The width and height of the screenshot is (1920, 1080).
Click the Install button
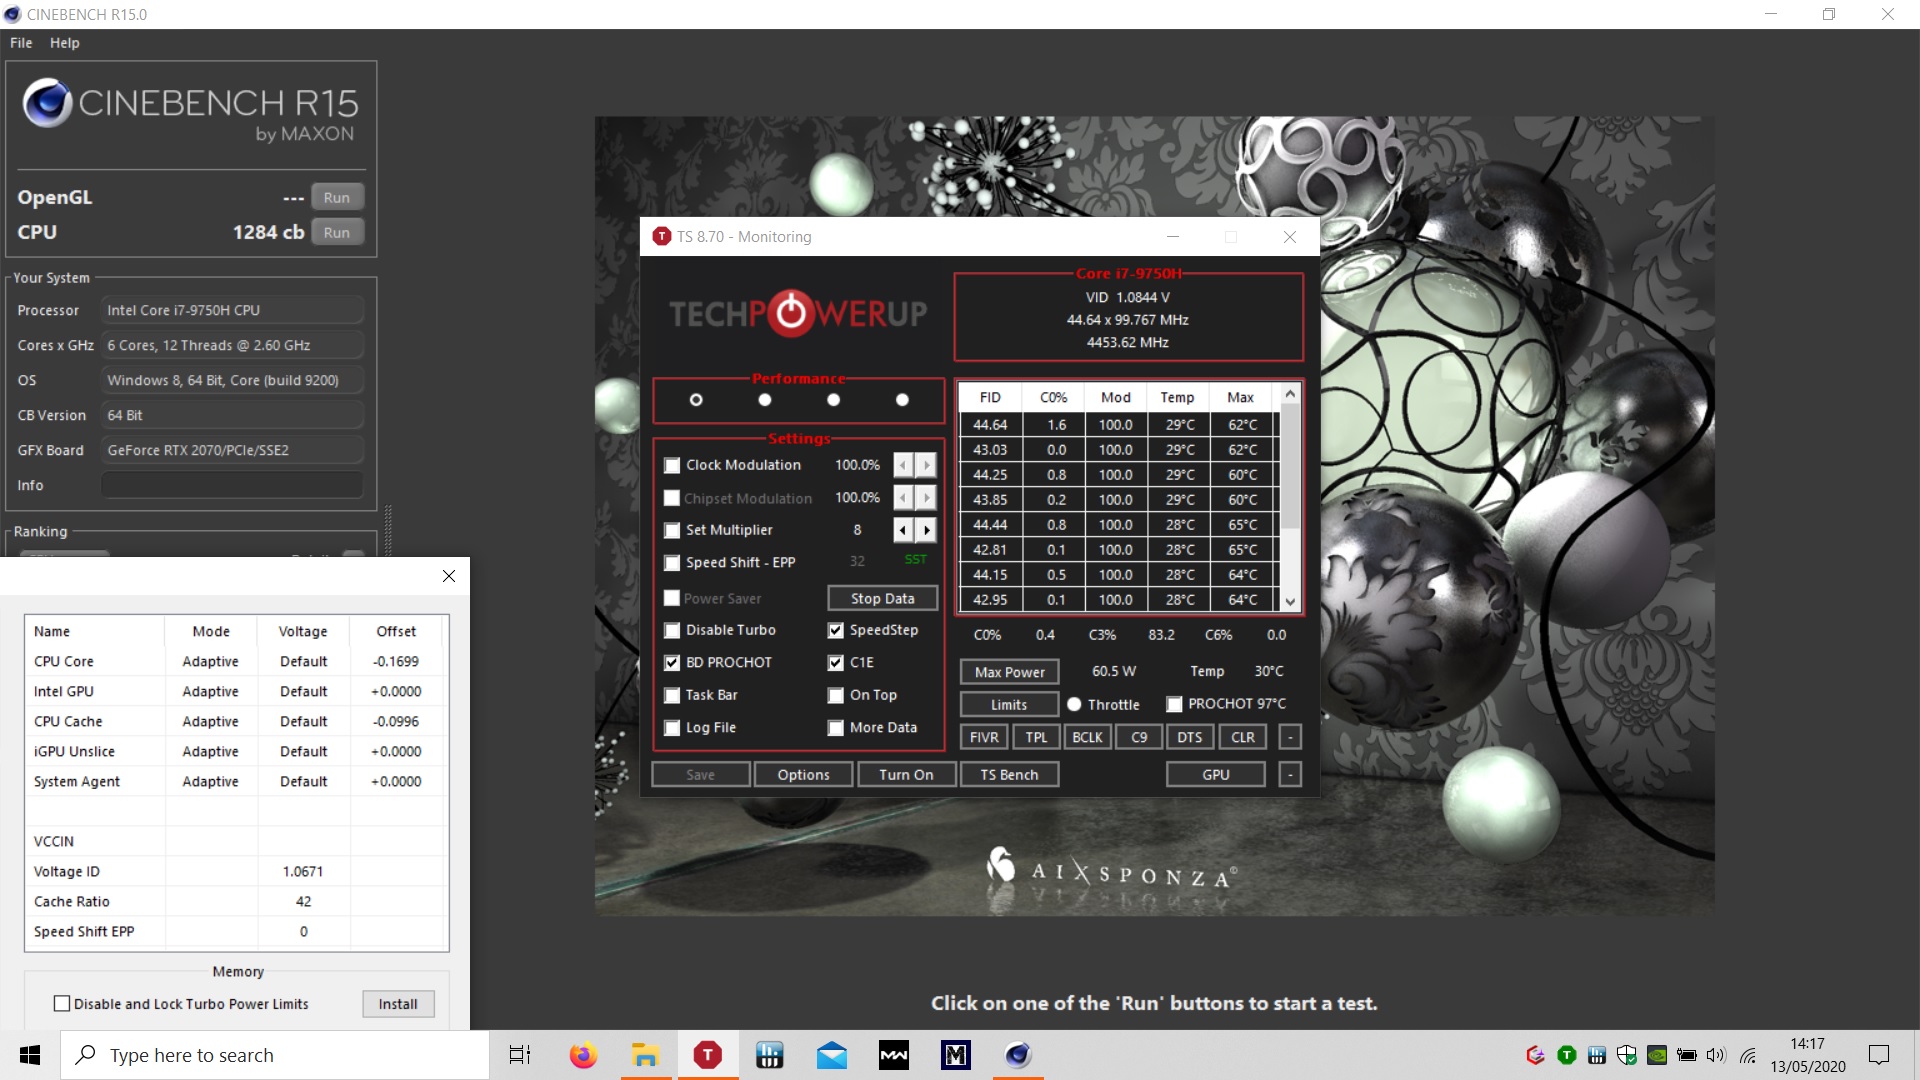(398, 1004)
